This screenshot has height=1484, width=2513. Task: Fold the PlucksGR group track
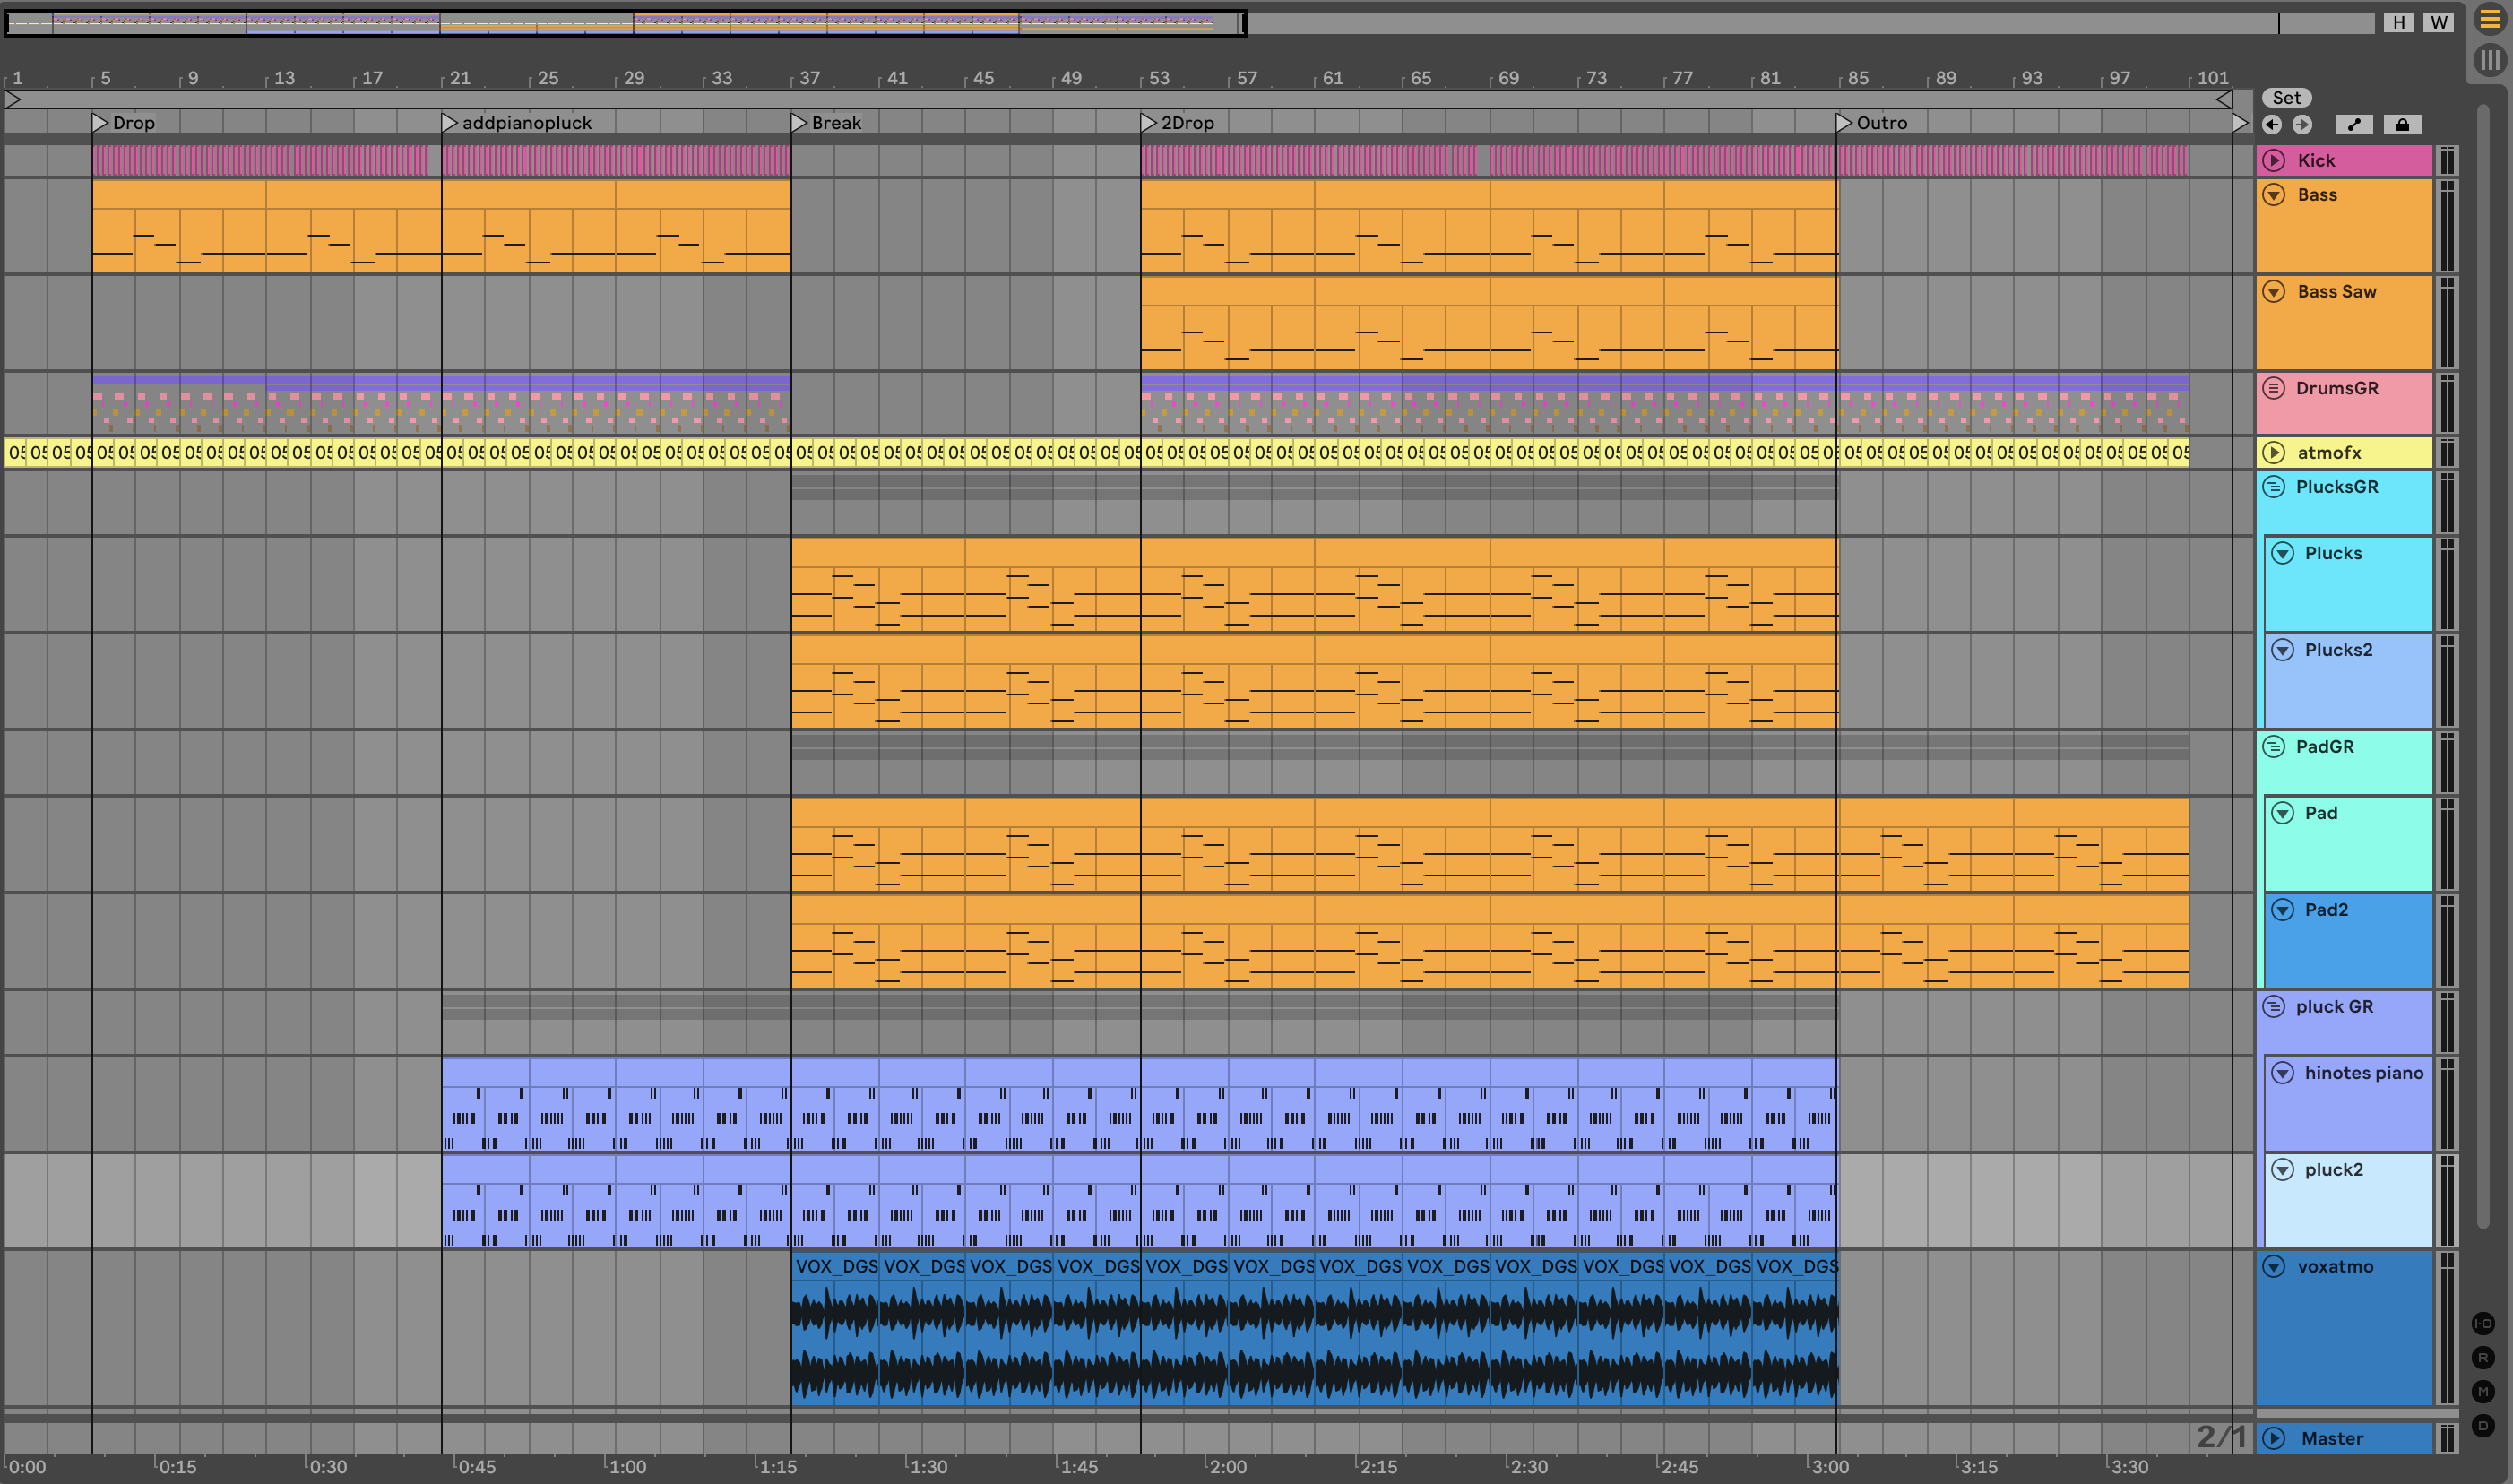(x=2273, y=487)
